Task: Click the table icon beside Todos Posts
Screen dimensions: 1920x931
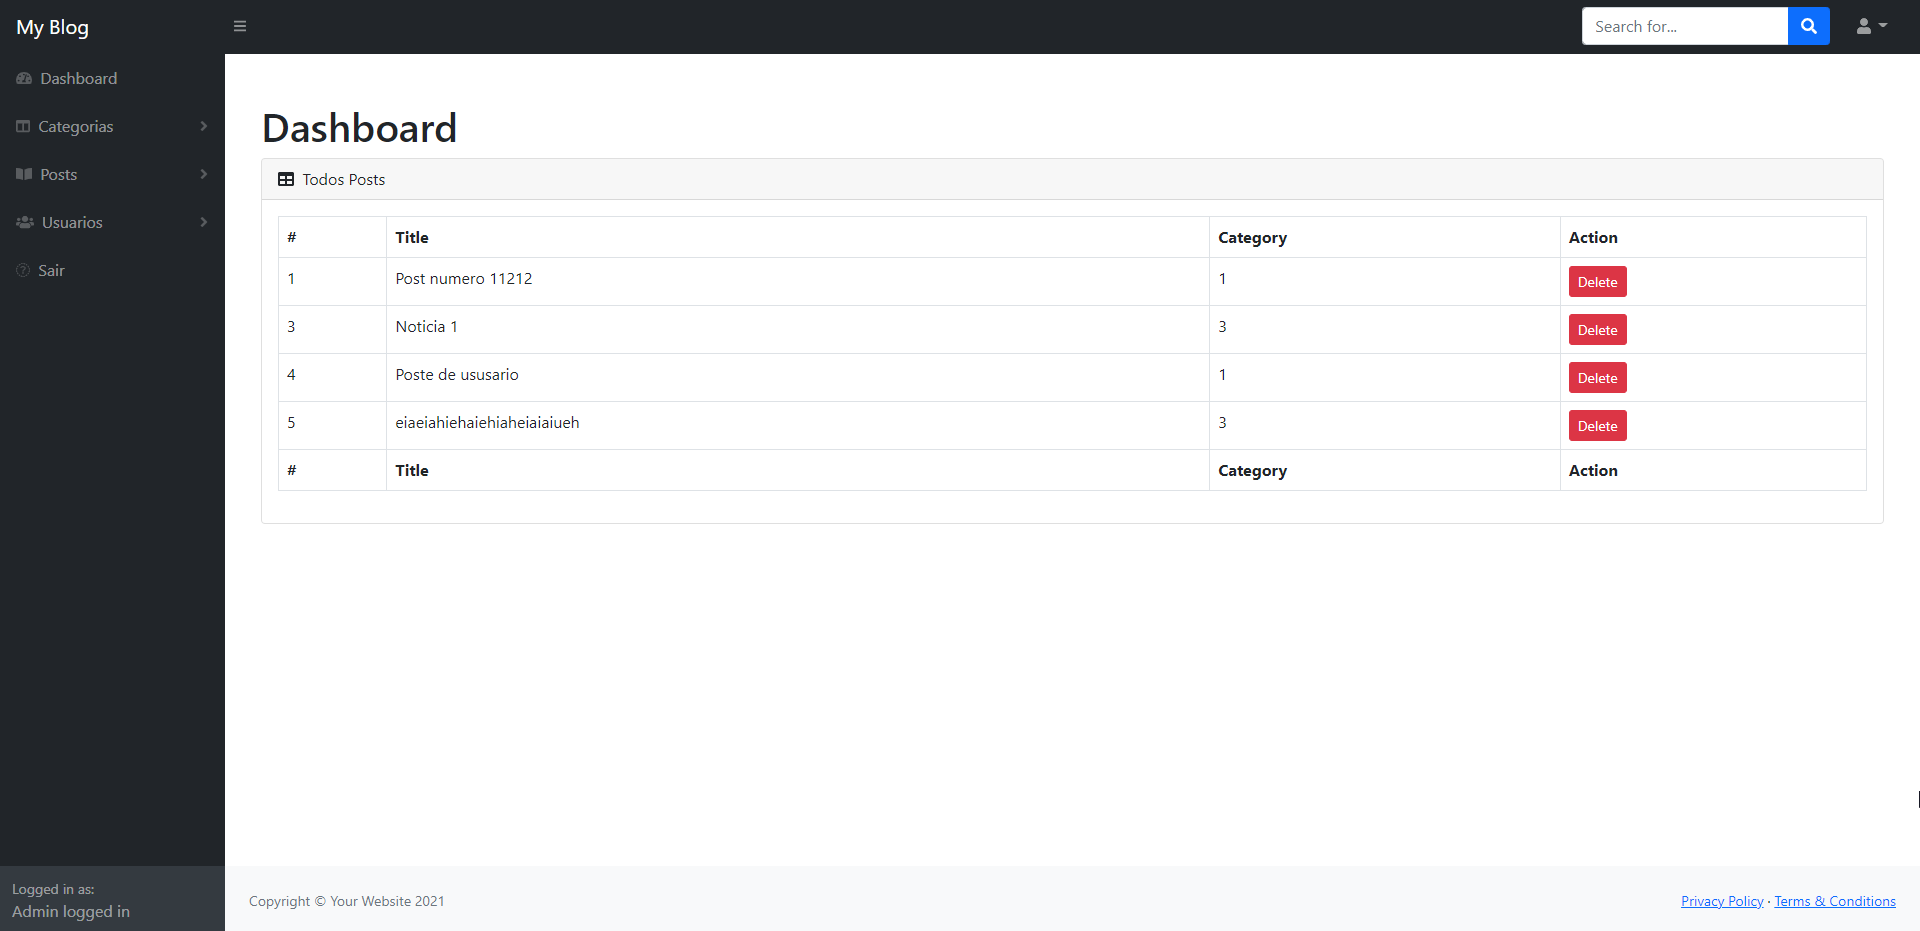Action: tap(286, 179)
